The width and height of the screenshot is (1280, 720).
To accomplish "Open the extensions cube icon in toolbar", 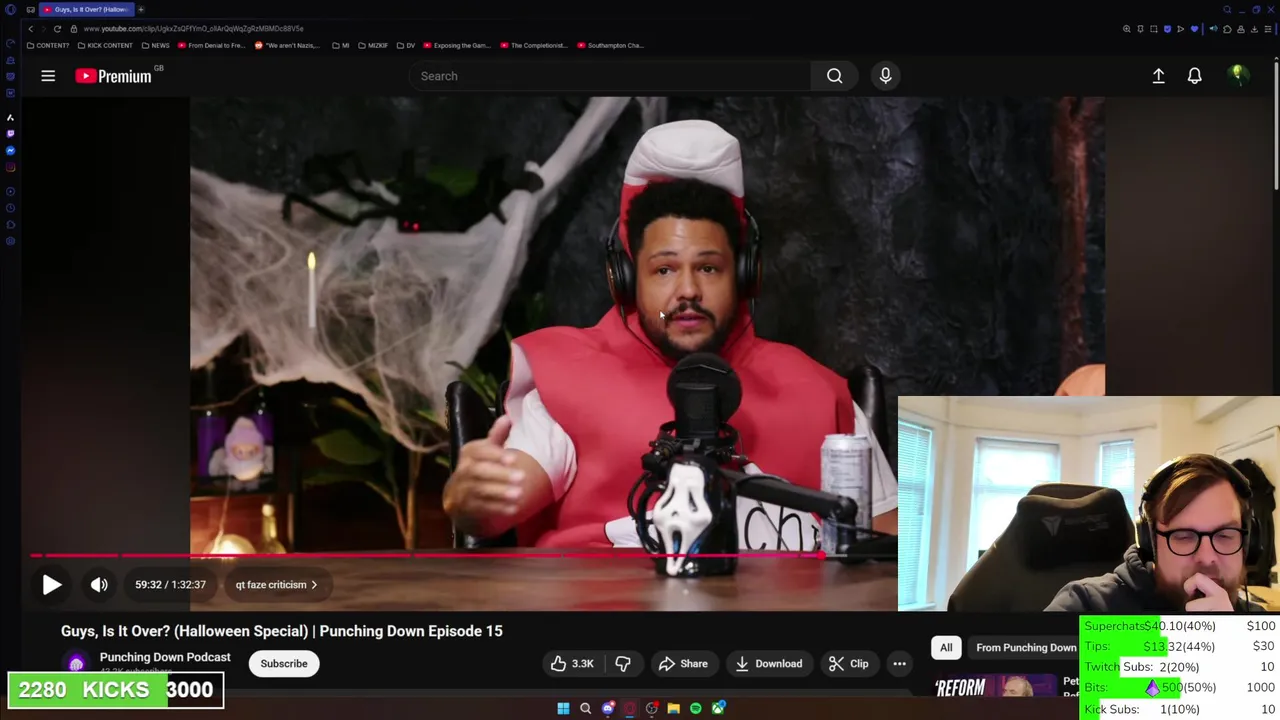I will click(1227, 29).
